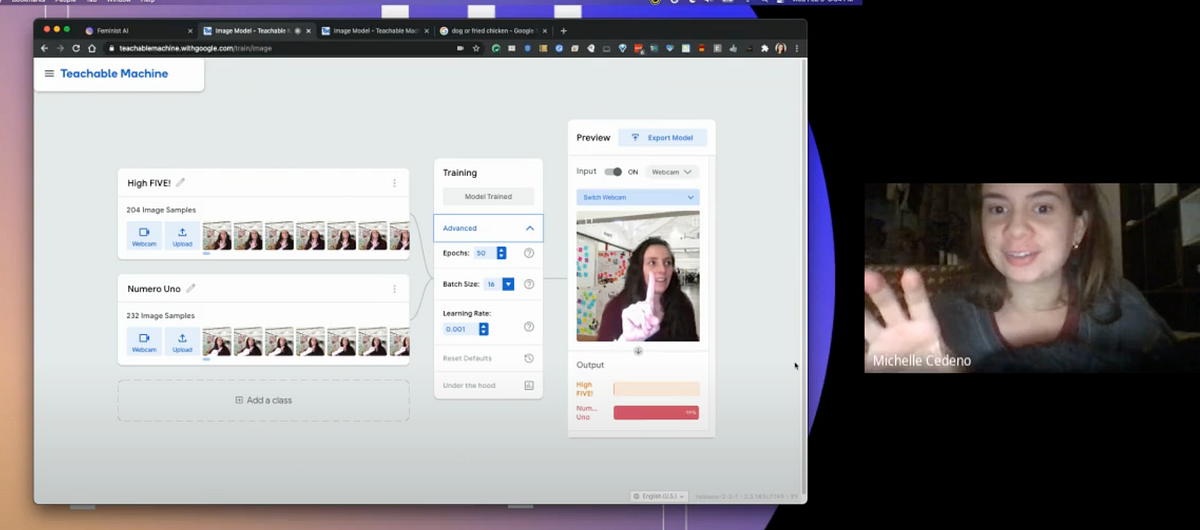Click the down arrow below webcam preview
This screenshot has height=530, width=1200.
coord(638,351)
